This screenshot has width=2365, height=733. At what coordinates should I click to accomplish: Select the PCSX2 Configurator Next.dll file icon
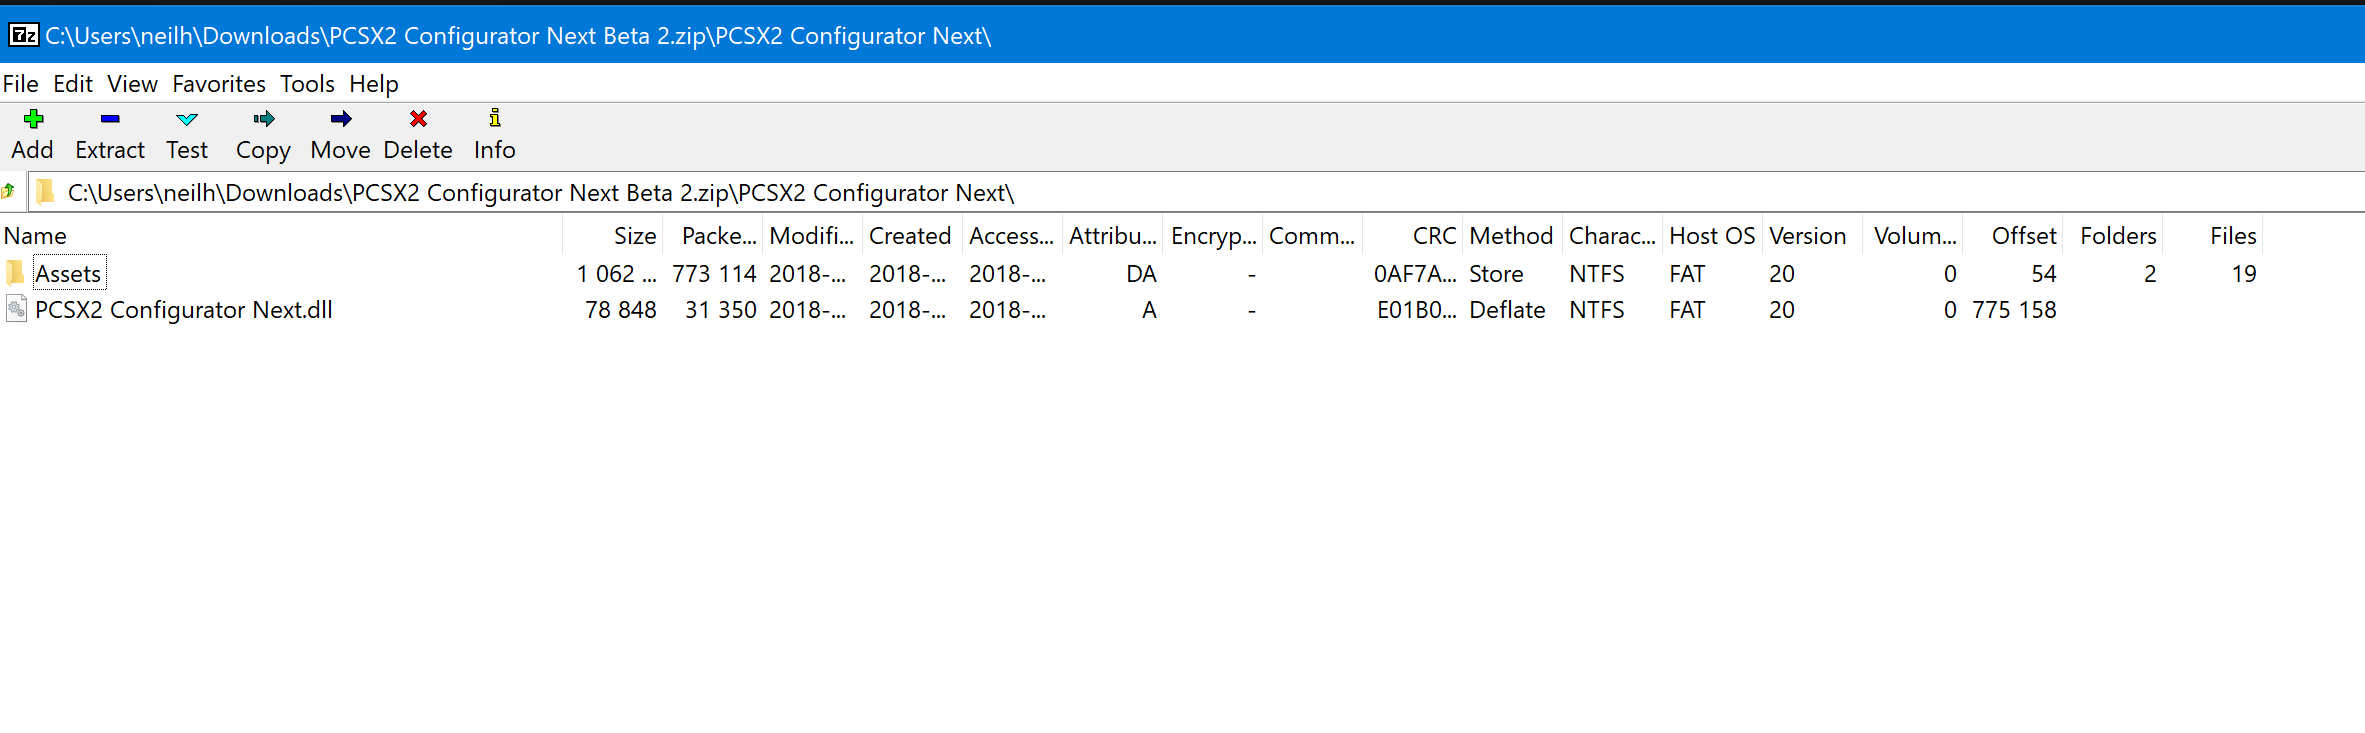[16, 309]
